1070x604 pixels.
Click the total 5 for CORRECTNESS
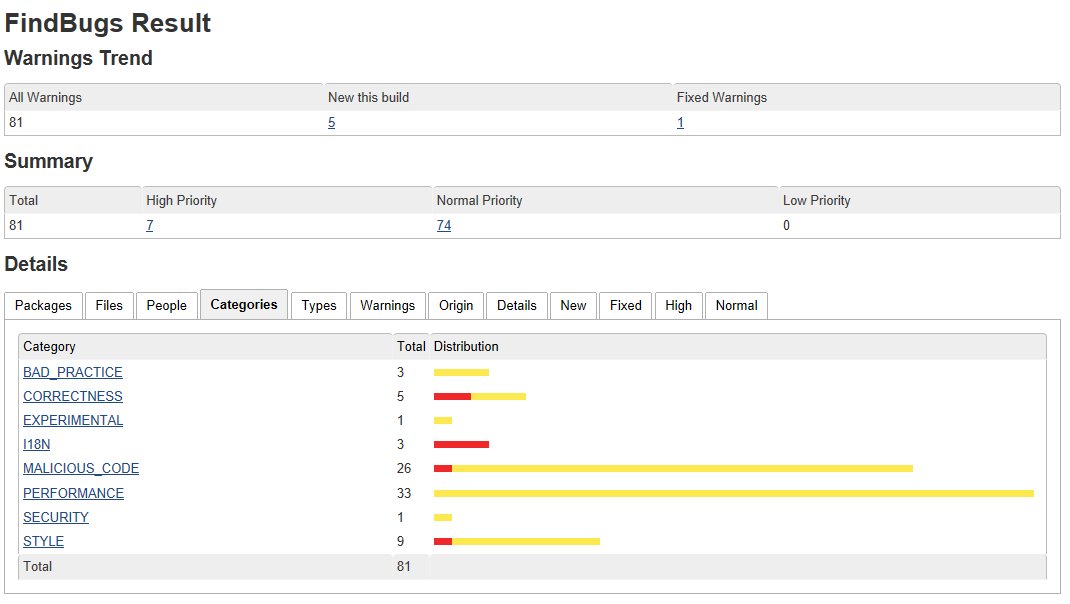pos(401,397)
